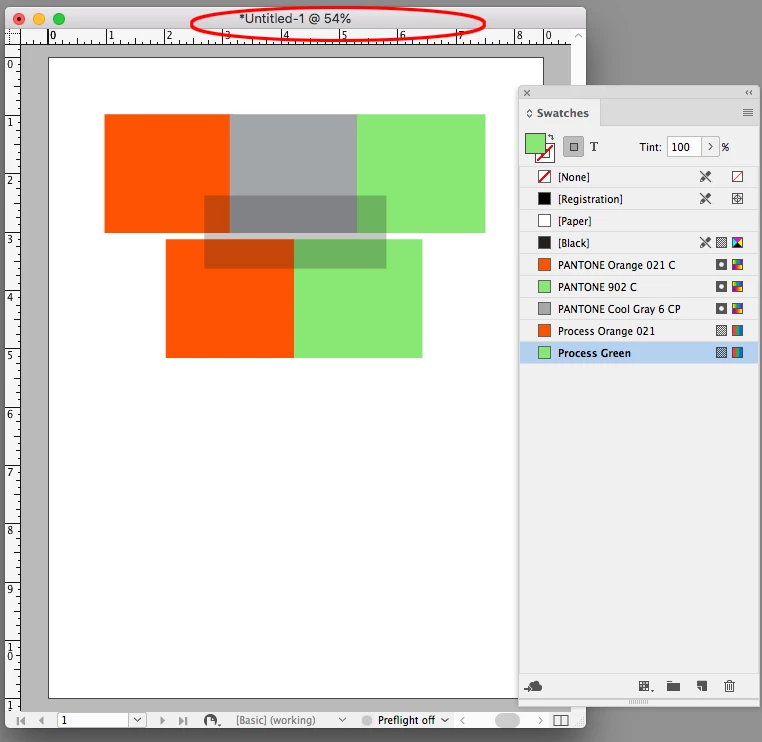Click the Tint percentage input field
762x742 pixels.
click(x=684, y=147)
